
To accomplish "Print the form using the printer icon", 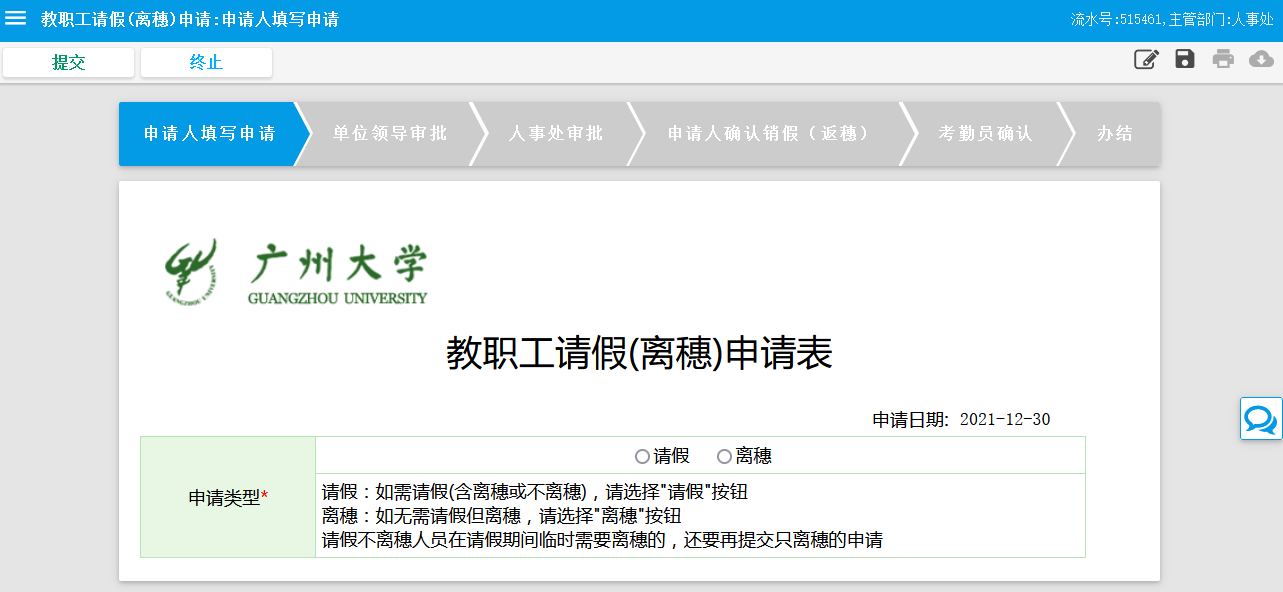I will click(x=1223, y=59).
